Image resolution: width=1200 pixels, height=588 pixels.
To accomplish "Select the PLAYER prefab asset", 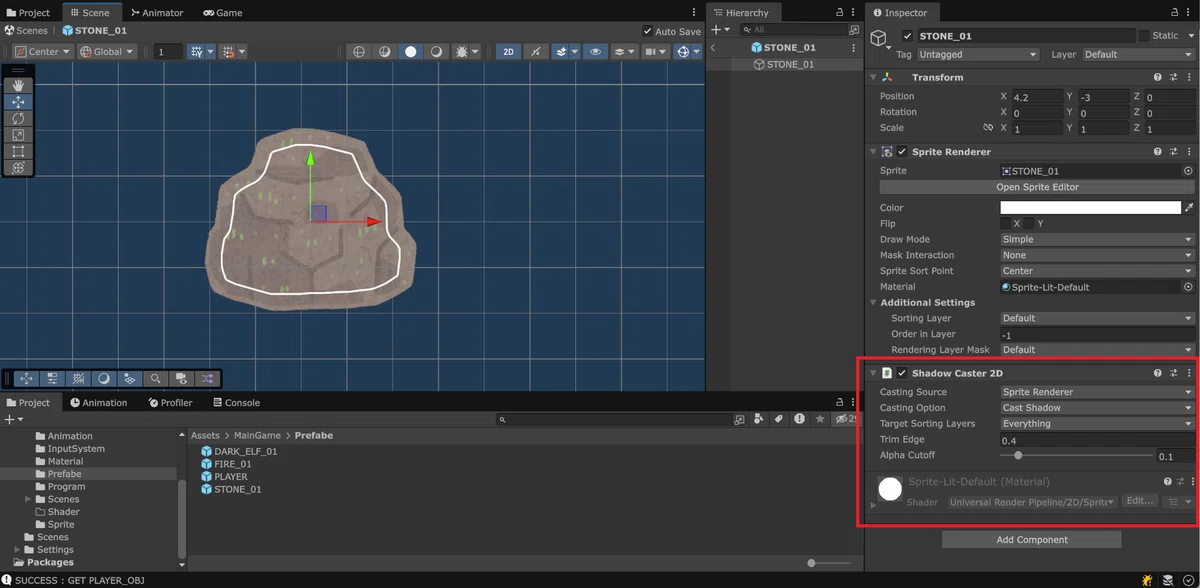I will tap(223, 477).
